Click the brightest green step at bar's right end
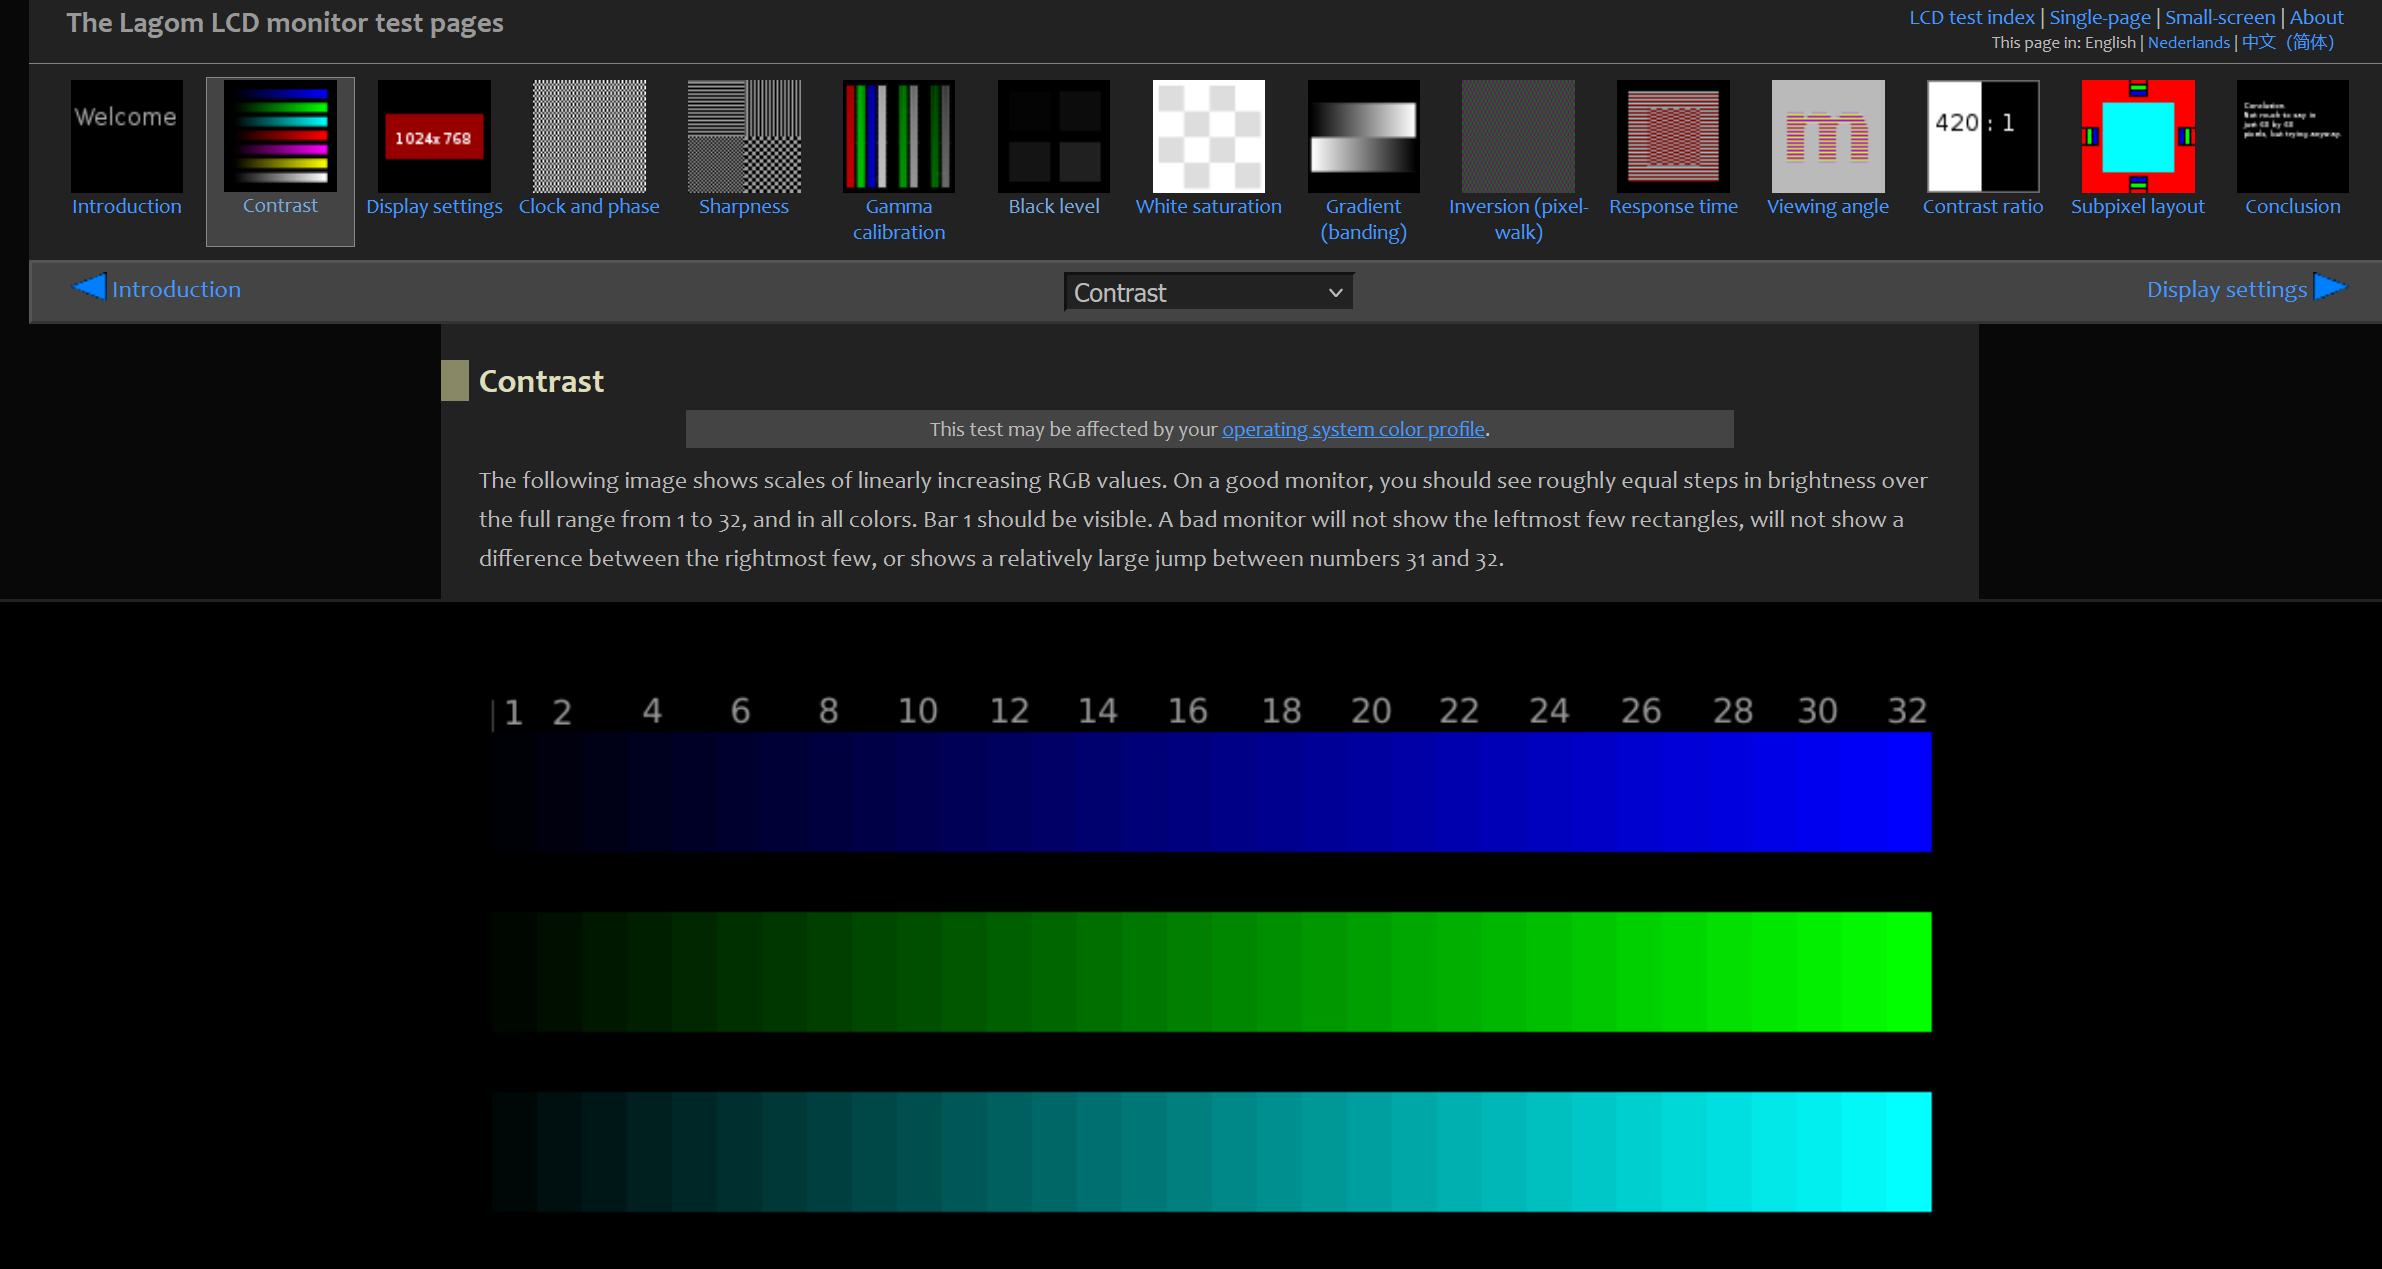 pos(1909,972)
